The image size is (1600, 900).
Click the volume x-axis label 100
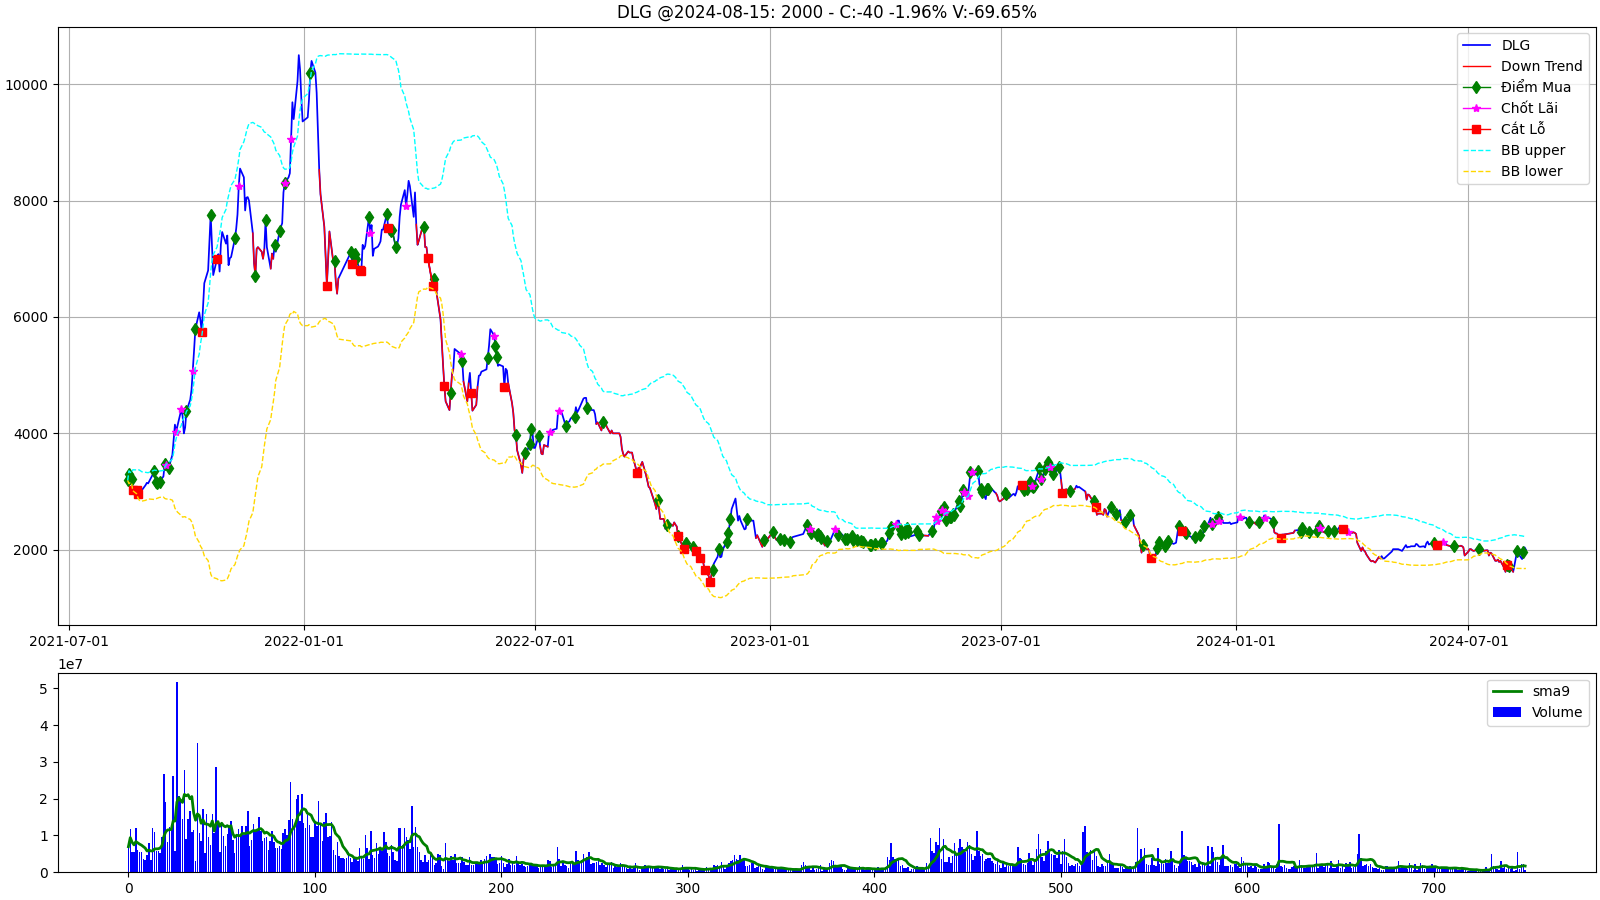pyautogui.click(x=315, y=888)
